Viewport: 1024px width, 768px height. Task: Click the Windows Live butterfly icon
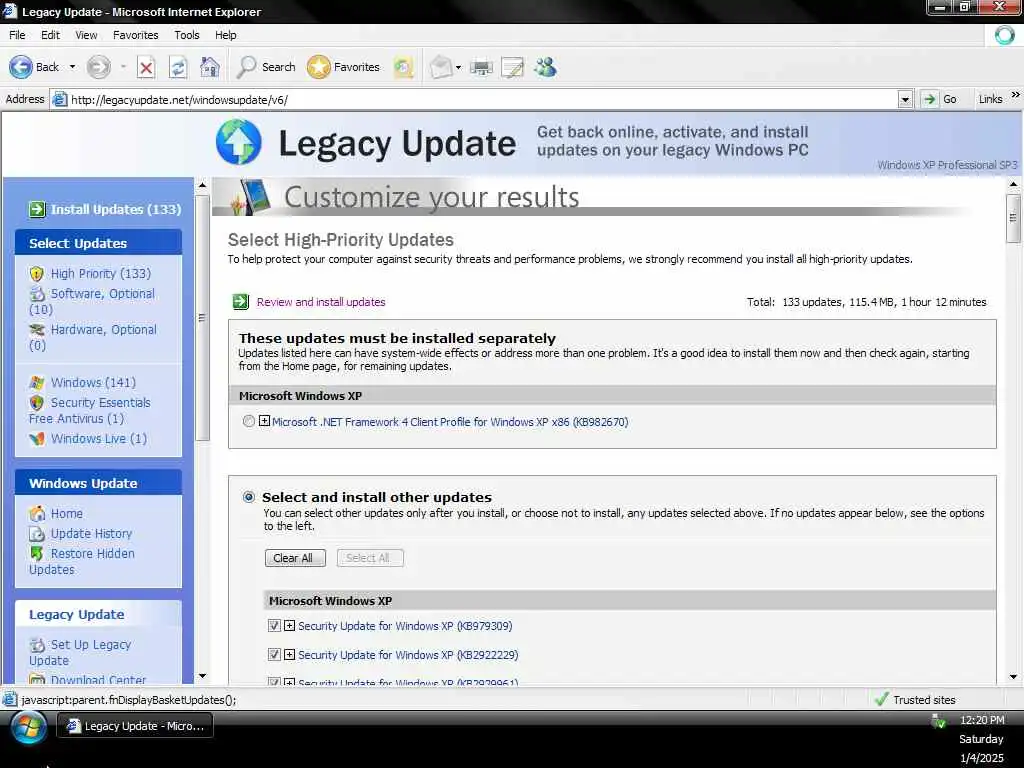coord(37,439)
